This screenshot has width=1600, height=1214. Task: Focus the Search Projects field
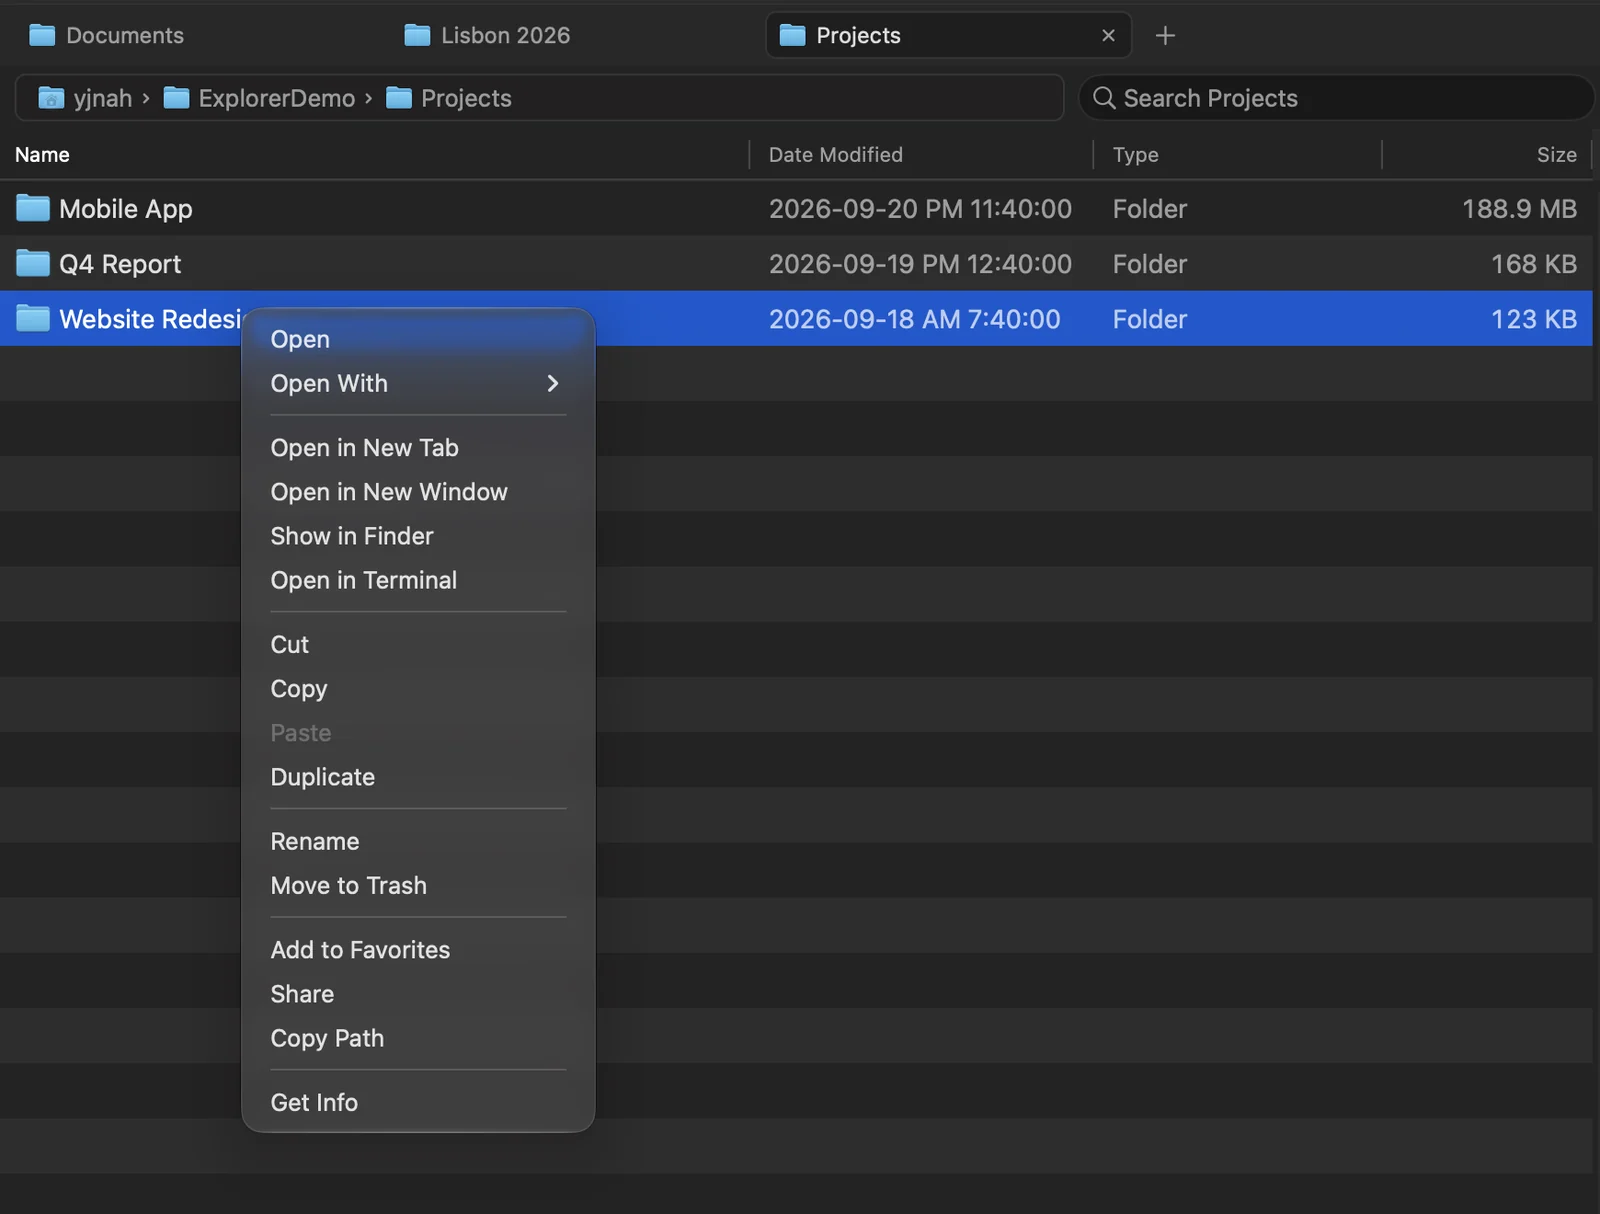[1336, 98]
